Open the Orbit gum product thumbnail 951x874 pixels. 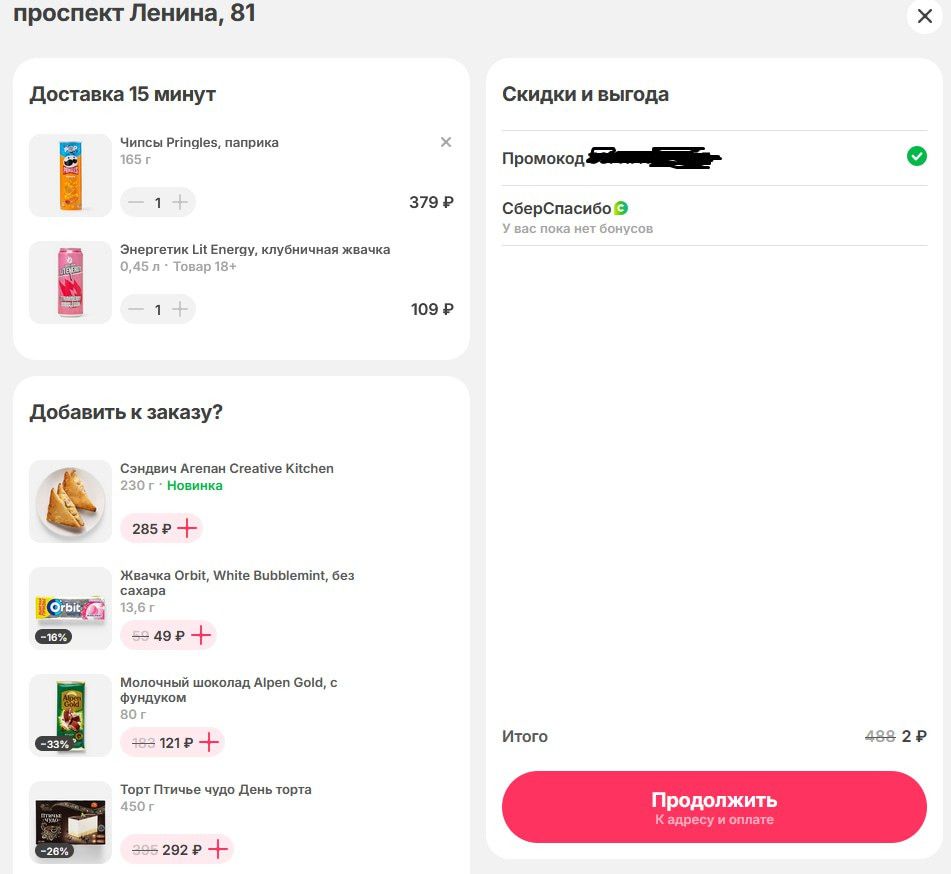point(70,608)
